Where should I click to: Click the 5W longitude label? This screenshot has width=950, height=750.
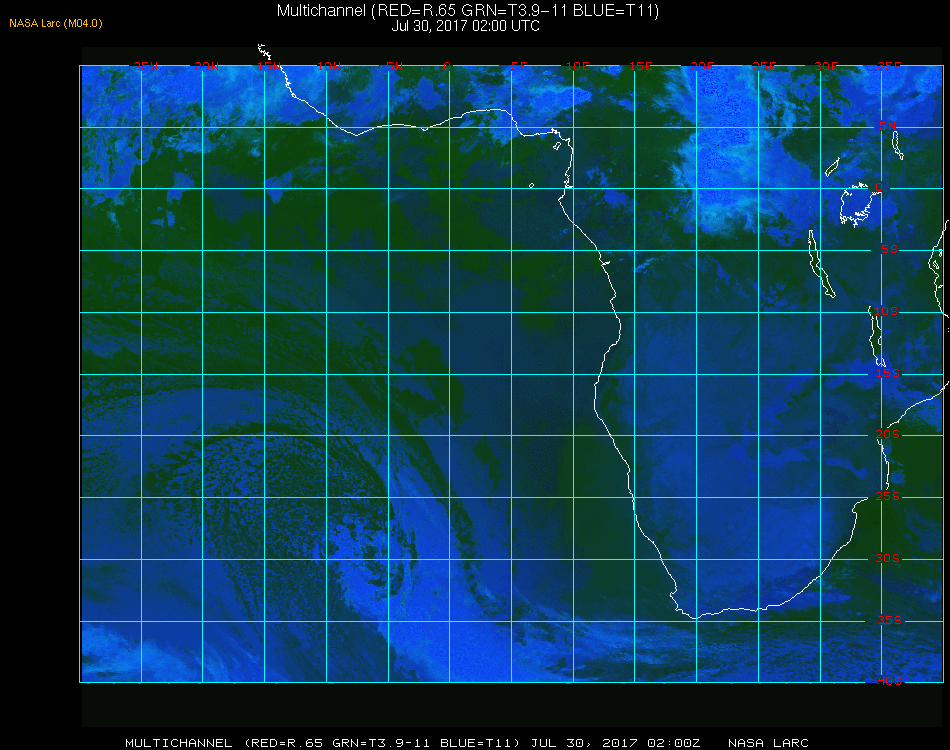[394, 66]
